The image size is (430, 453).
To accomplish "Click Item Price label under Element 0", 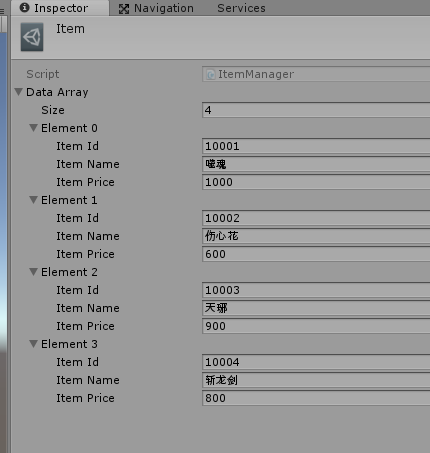I will (85, 182).
